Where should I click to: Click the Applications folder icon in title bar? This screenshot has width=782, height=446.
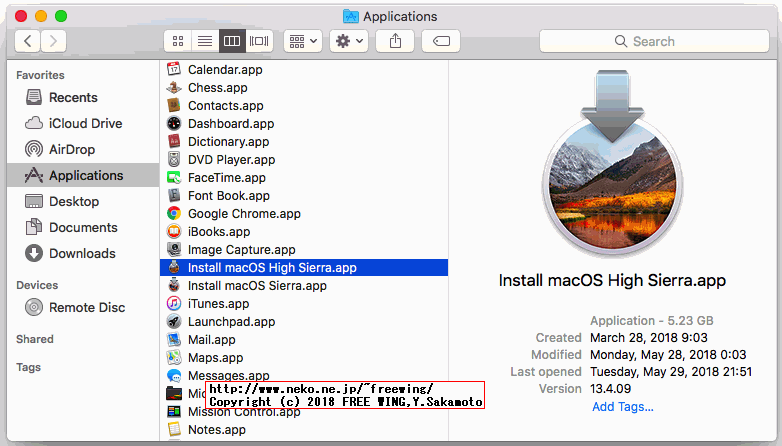coord(351,16)
